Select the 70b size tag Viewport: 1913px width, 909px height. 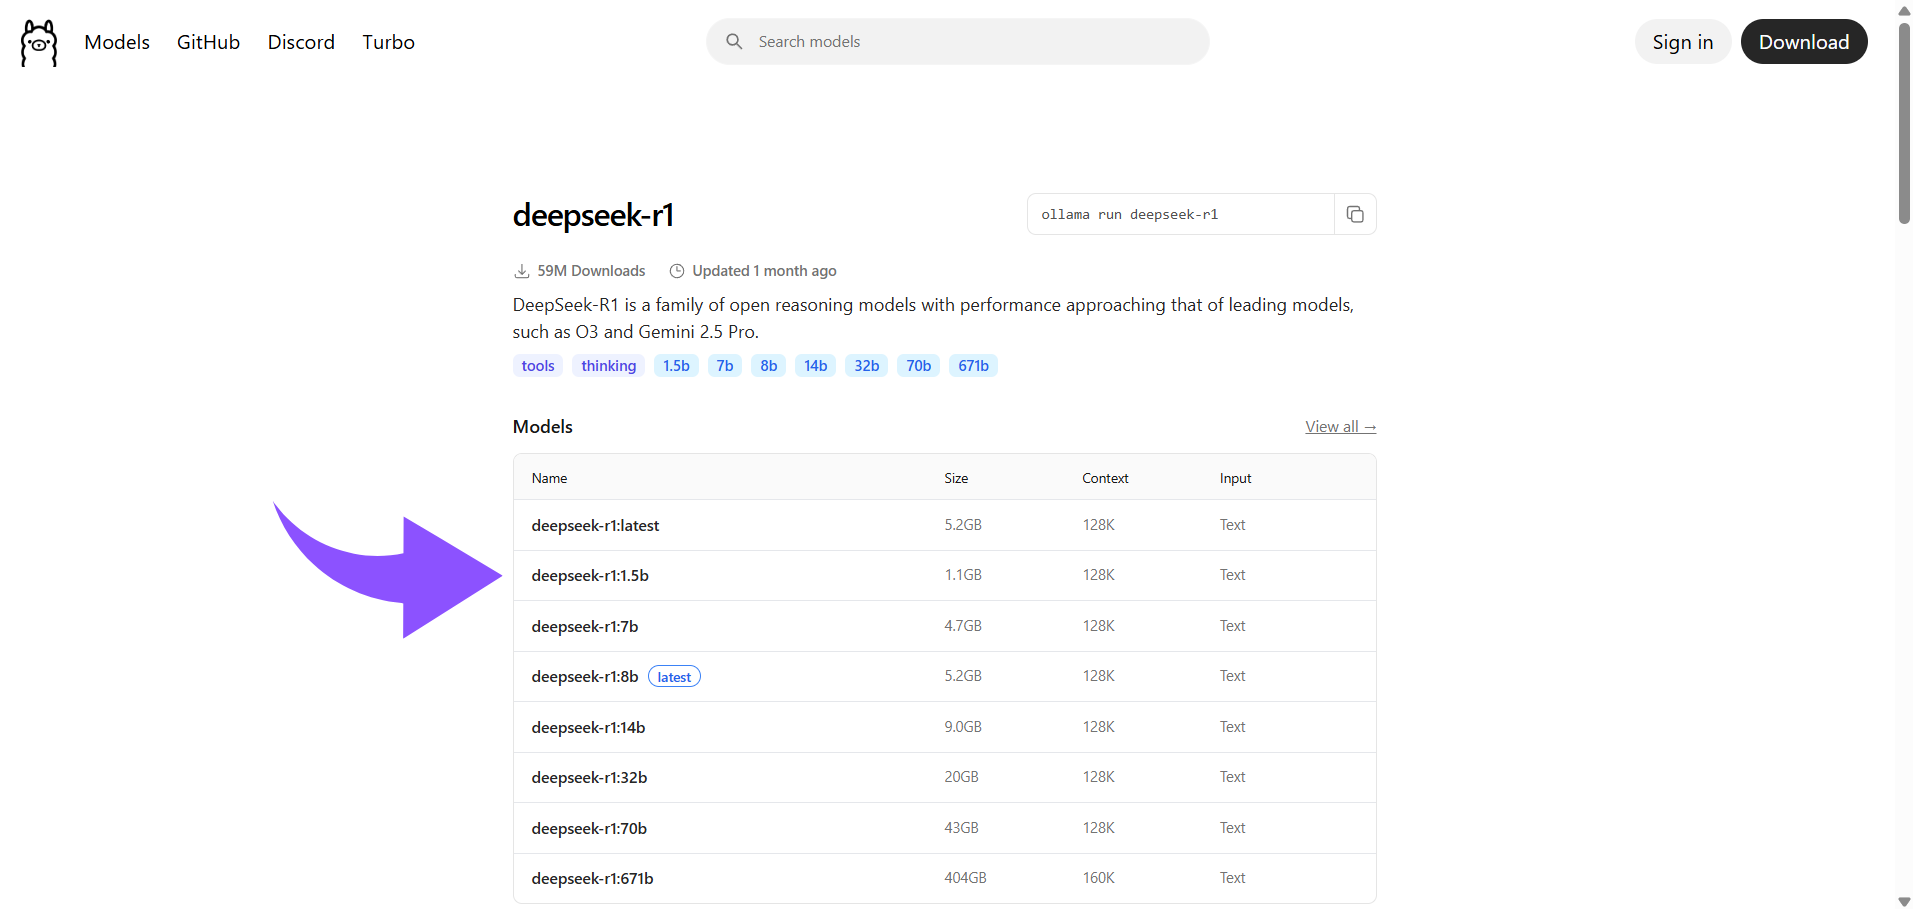point(919,366)
